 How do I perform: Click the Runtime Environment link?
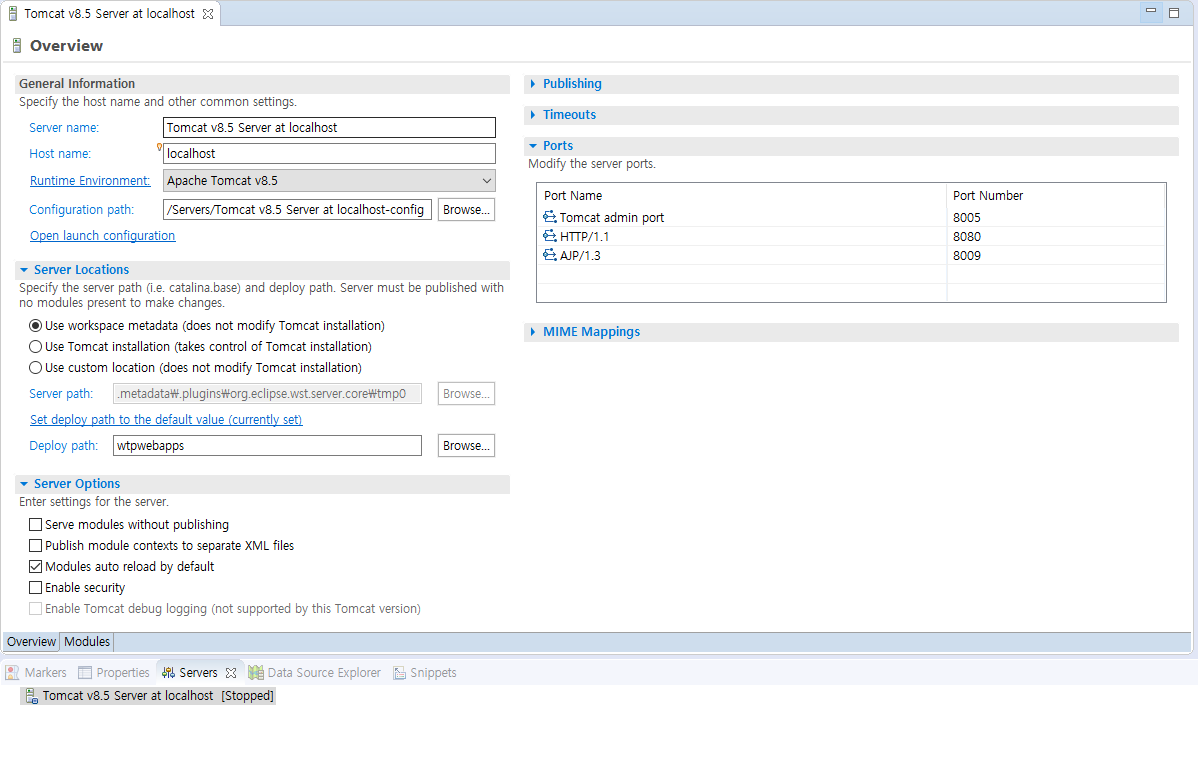click(89, 180)
